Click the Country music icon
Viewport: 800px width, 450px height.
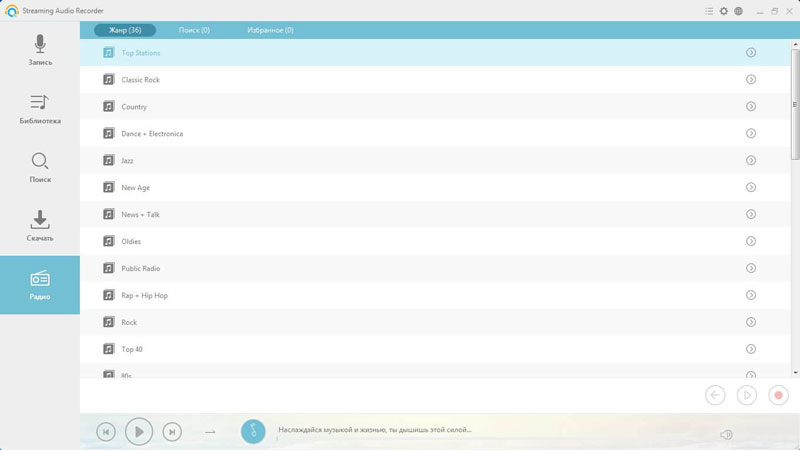point(108,107)
